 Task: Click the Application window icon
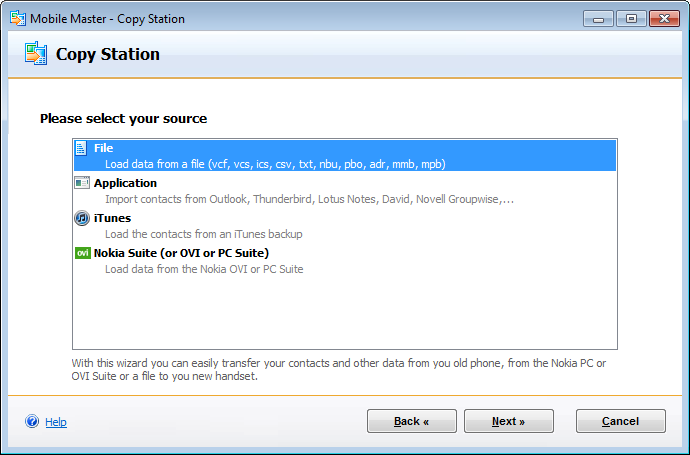[82, 183]
